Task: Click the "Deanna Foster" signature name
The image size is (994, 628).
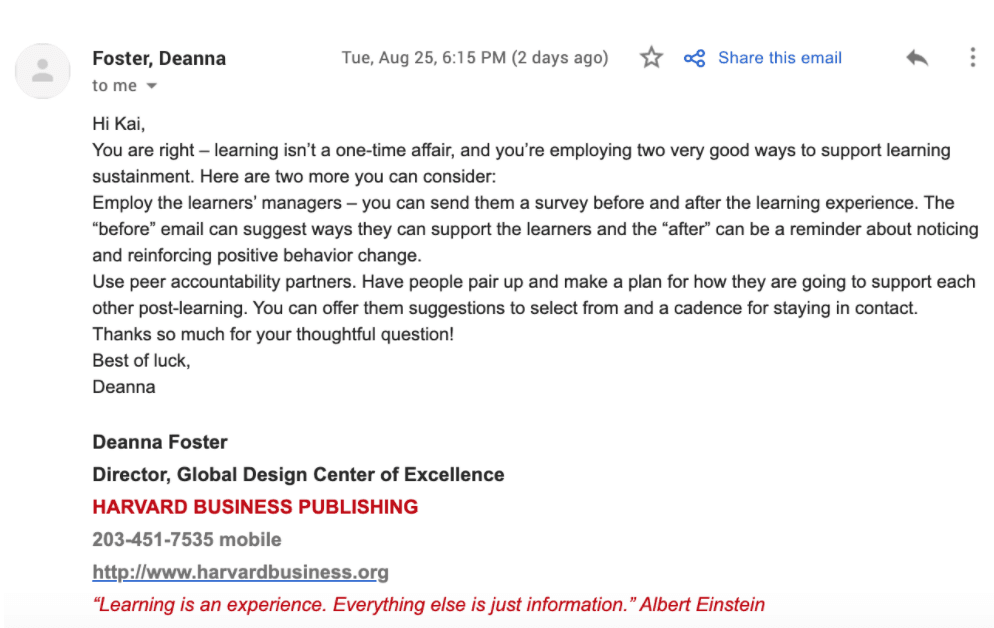Action: coord(160,442)
